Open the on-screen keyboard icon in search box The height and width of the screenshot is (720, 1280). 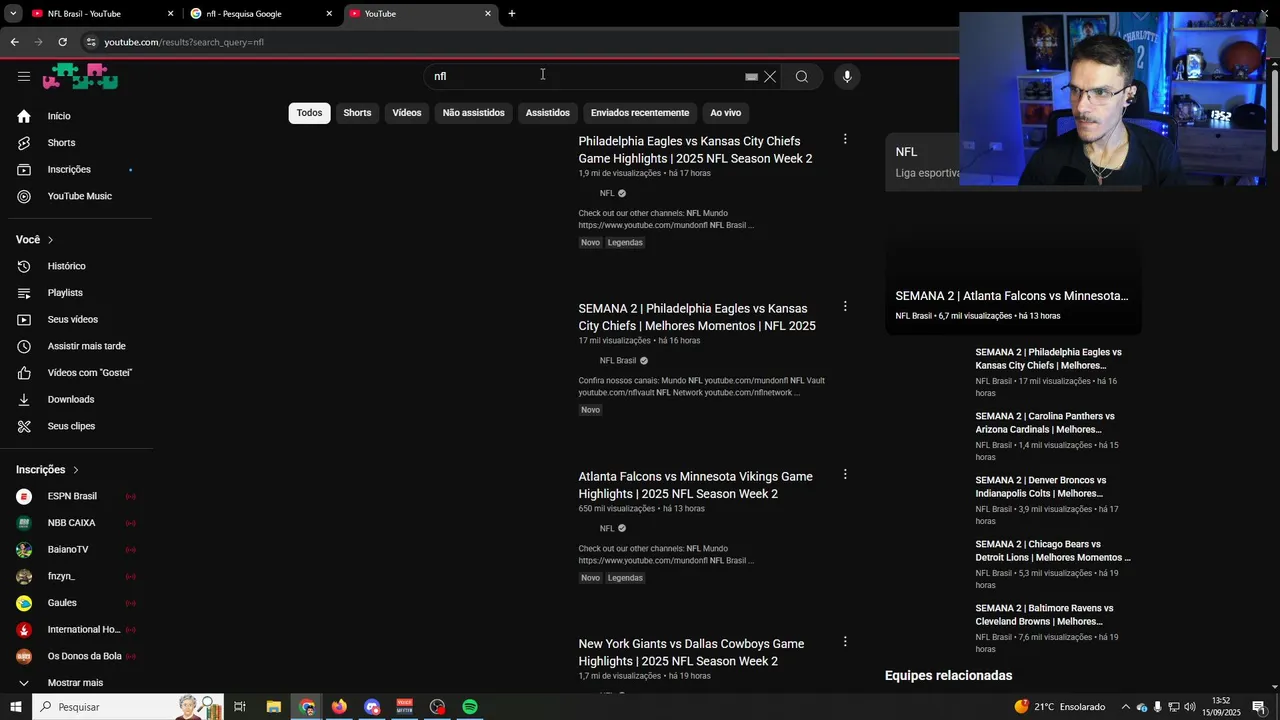752,76
